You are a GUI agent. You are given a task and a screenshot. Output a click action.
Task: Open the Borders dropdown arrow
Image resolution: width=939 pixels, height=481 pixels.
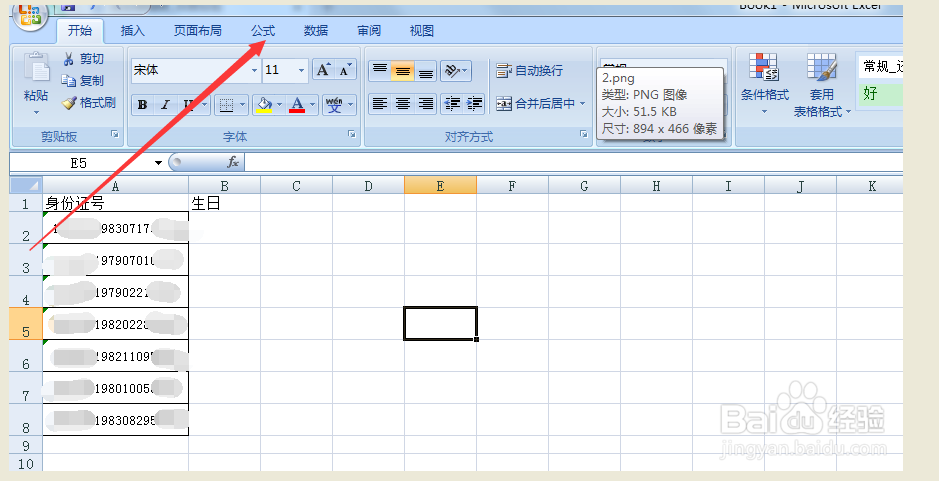click(x=243, y=105)
